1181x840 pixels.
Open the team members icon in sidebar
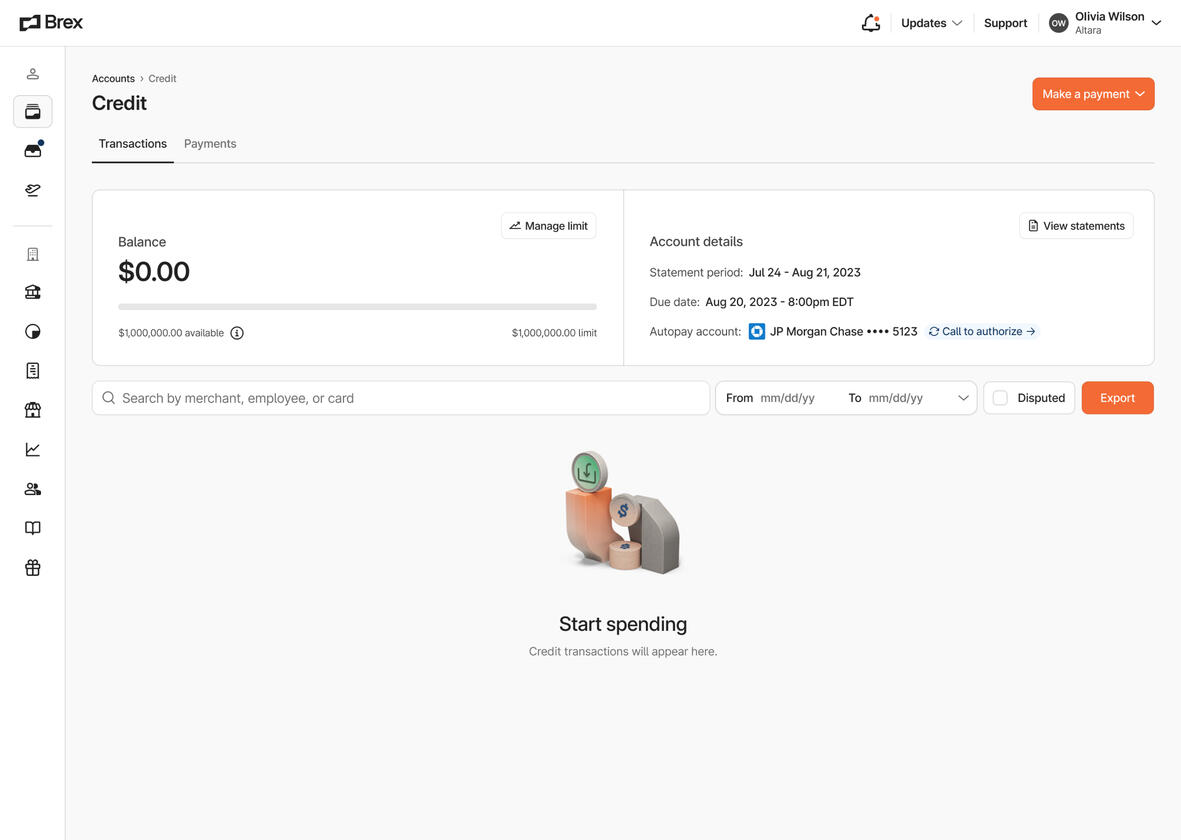[x=32, y=488]
